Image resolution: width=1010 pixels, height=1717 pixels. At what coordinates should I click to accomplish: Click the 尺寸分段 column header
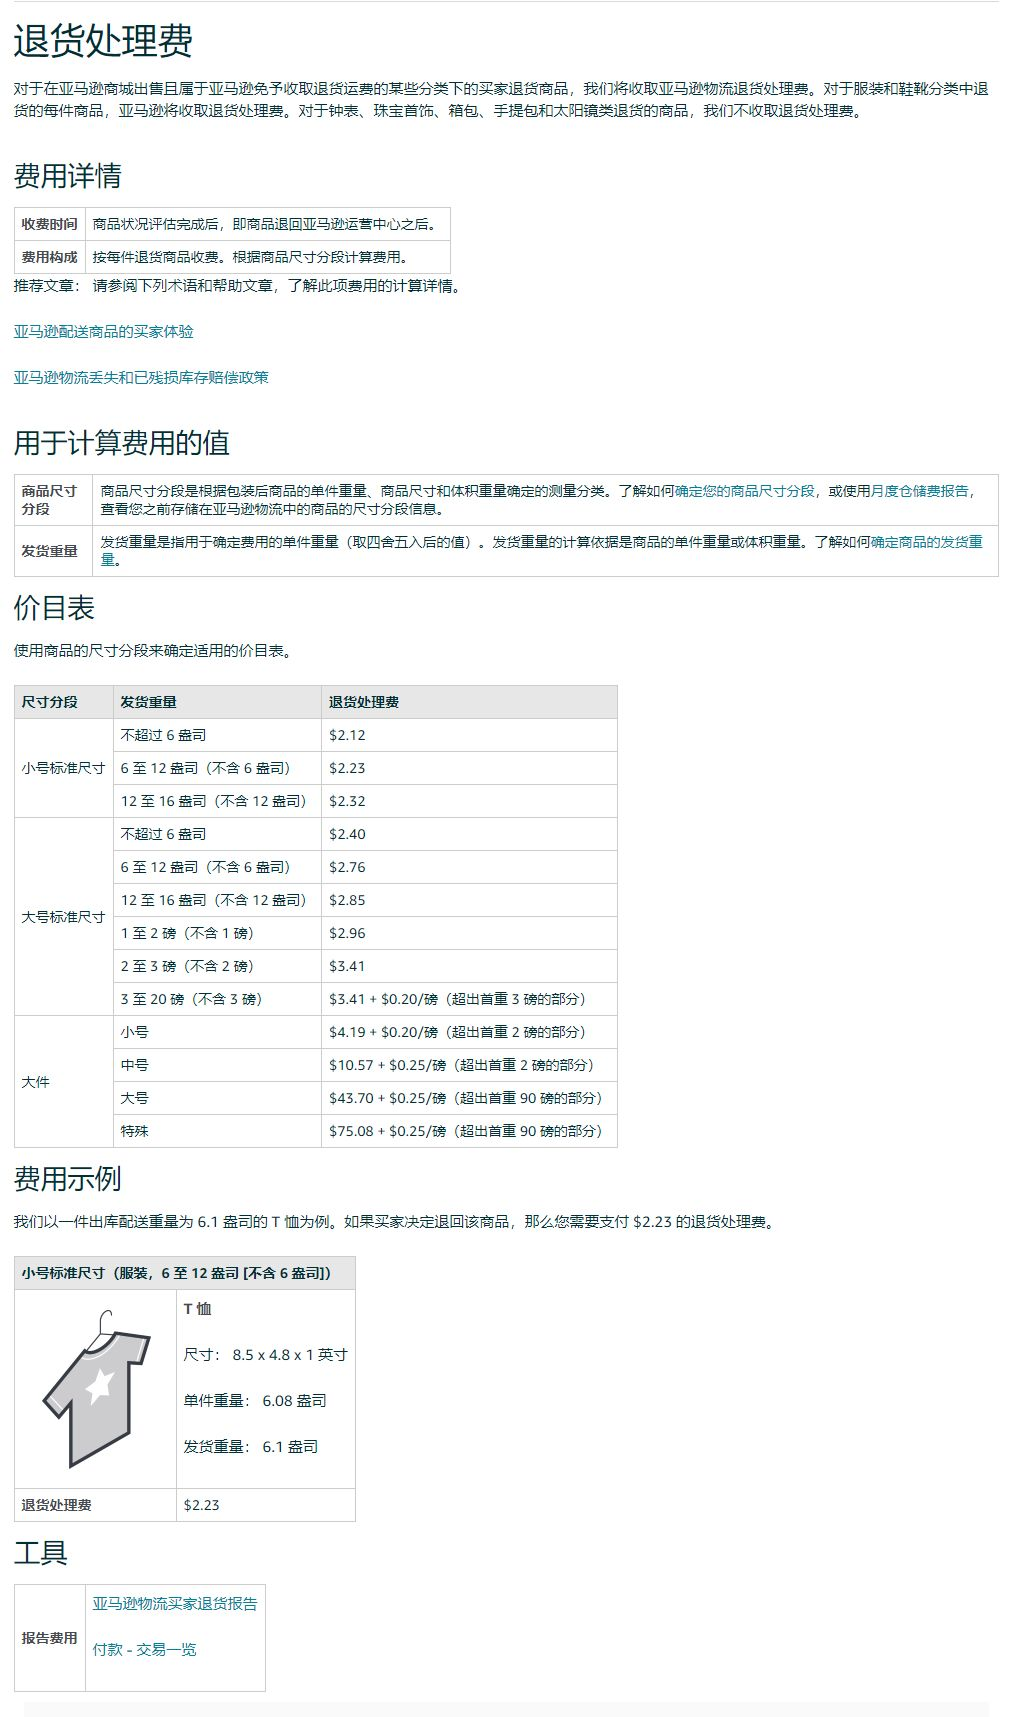tap(64, 702)
